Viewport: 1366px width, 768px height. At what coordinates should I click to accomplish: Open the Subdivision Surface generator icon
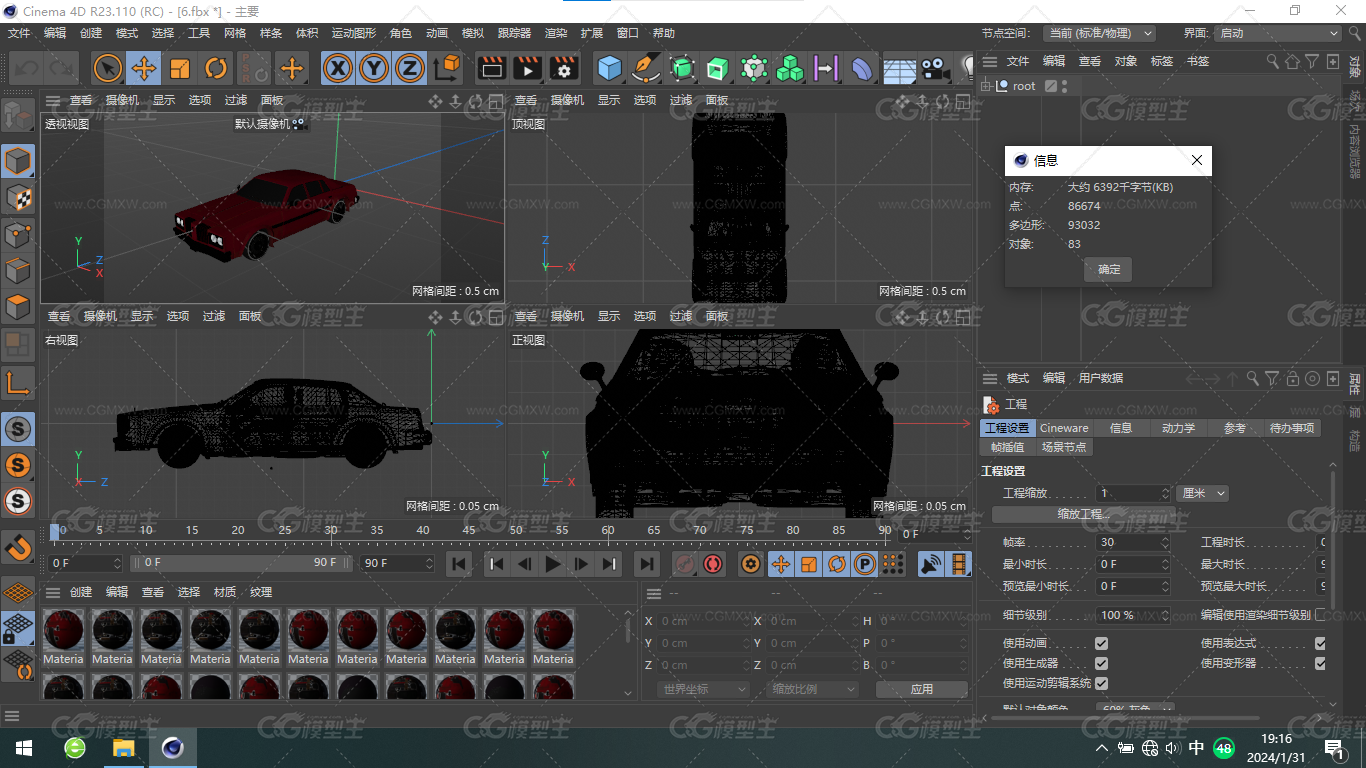(682, 68)
